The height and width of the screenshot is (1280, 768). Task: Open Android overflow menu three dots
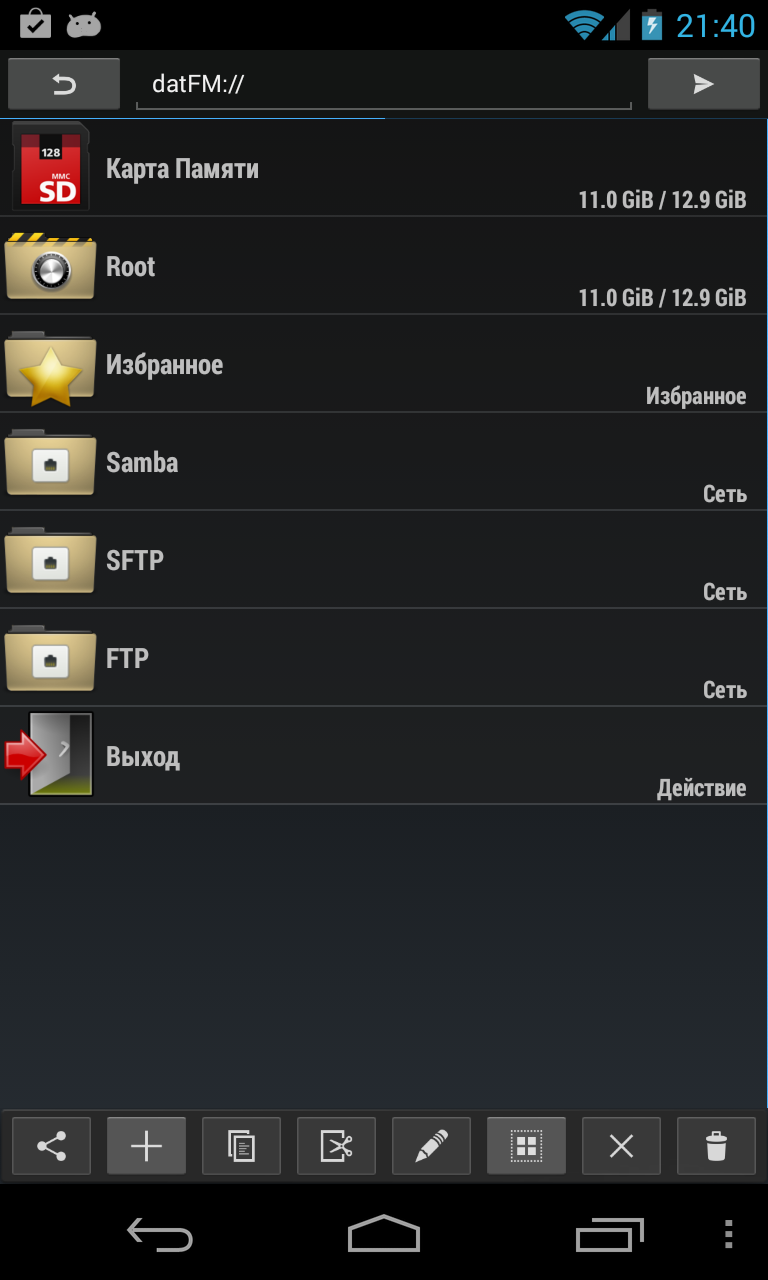coord(728,1234)
